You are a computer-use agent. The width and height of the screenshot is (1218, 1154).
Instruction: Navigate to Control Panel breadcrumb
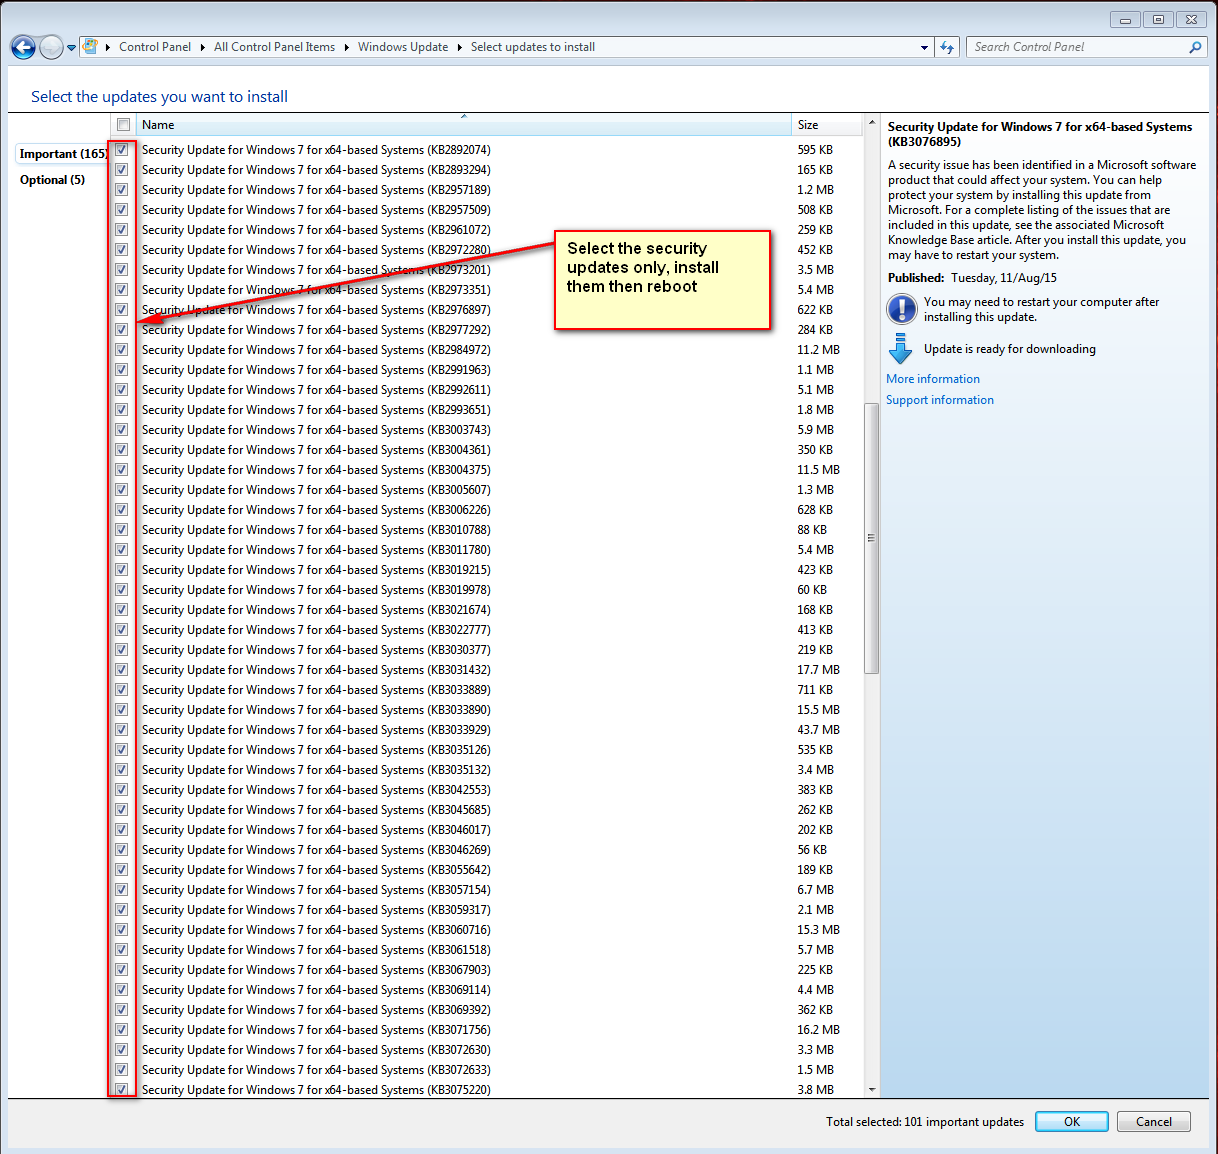point(155,47)
